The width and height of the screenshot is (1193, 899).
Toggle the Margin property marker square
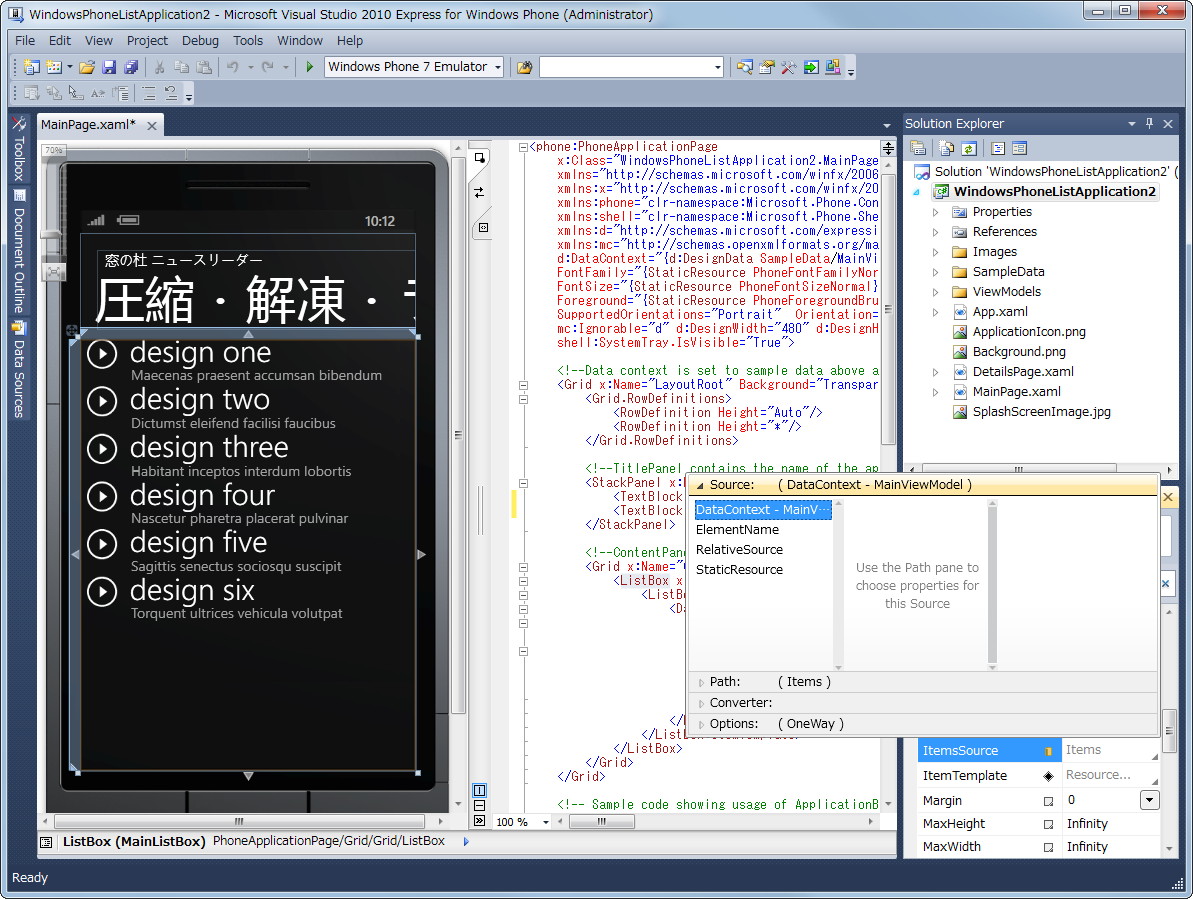point(1048,801)
